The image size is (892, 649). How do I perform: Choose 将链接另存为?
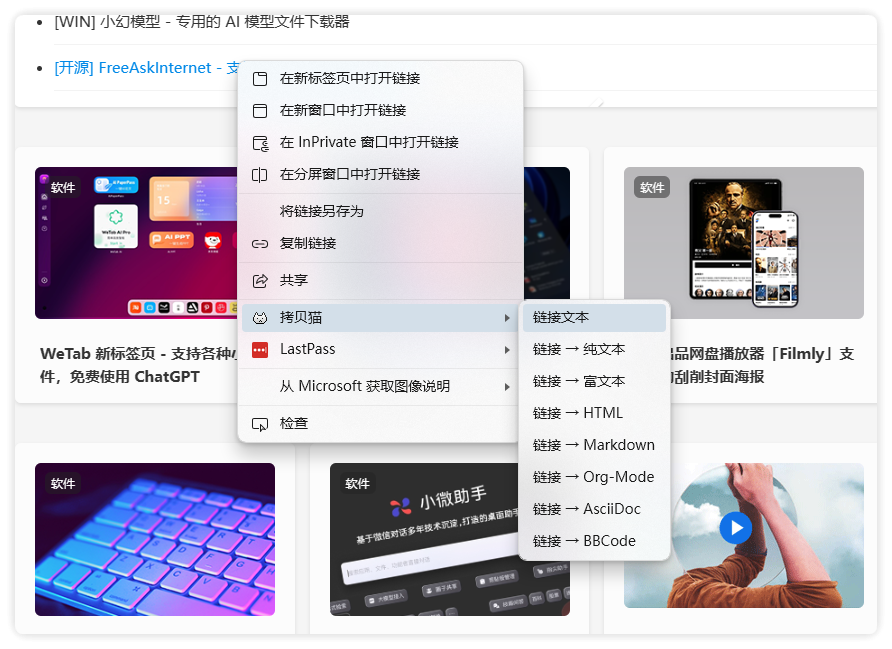pos(380,212)
